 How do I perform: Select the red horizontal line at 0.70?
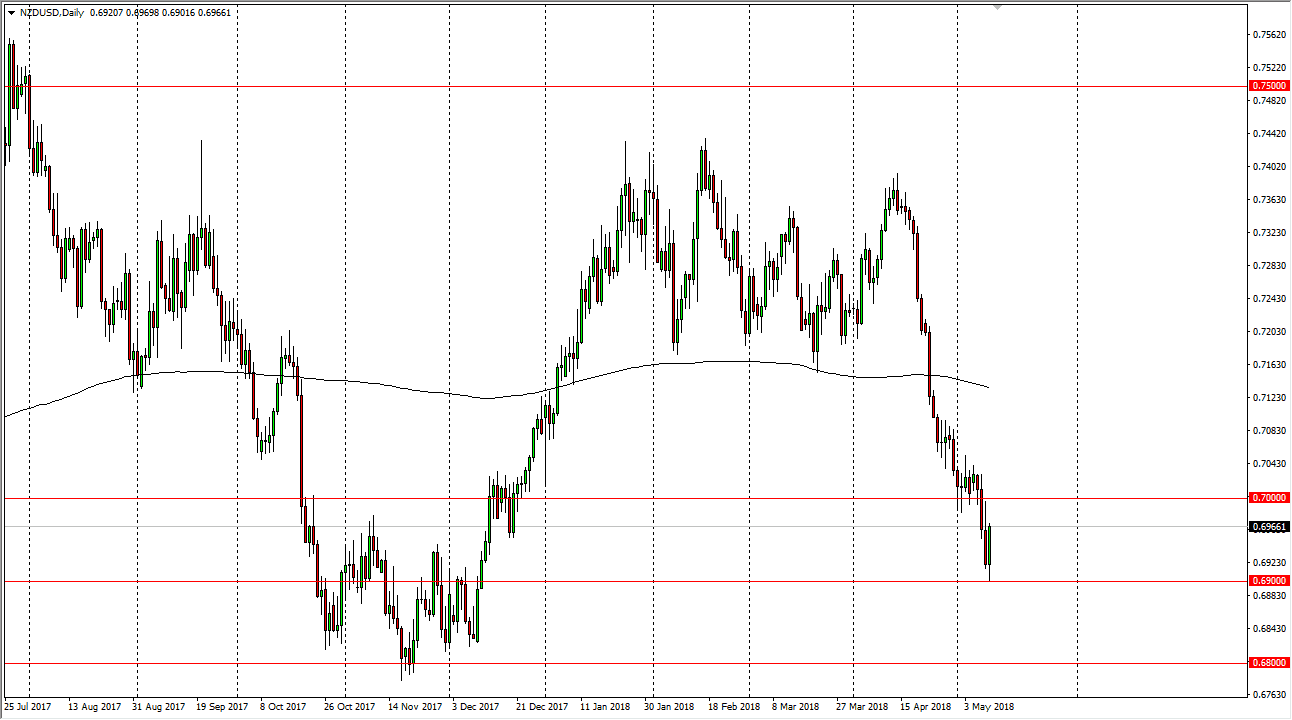[x=600, y=497]
